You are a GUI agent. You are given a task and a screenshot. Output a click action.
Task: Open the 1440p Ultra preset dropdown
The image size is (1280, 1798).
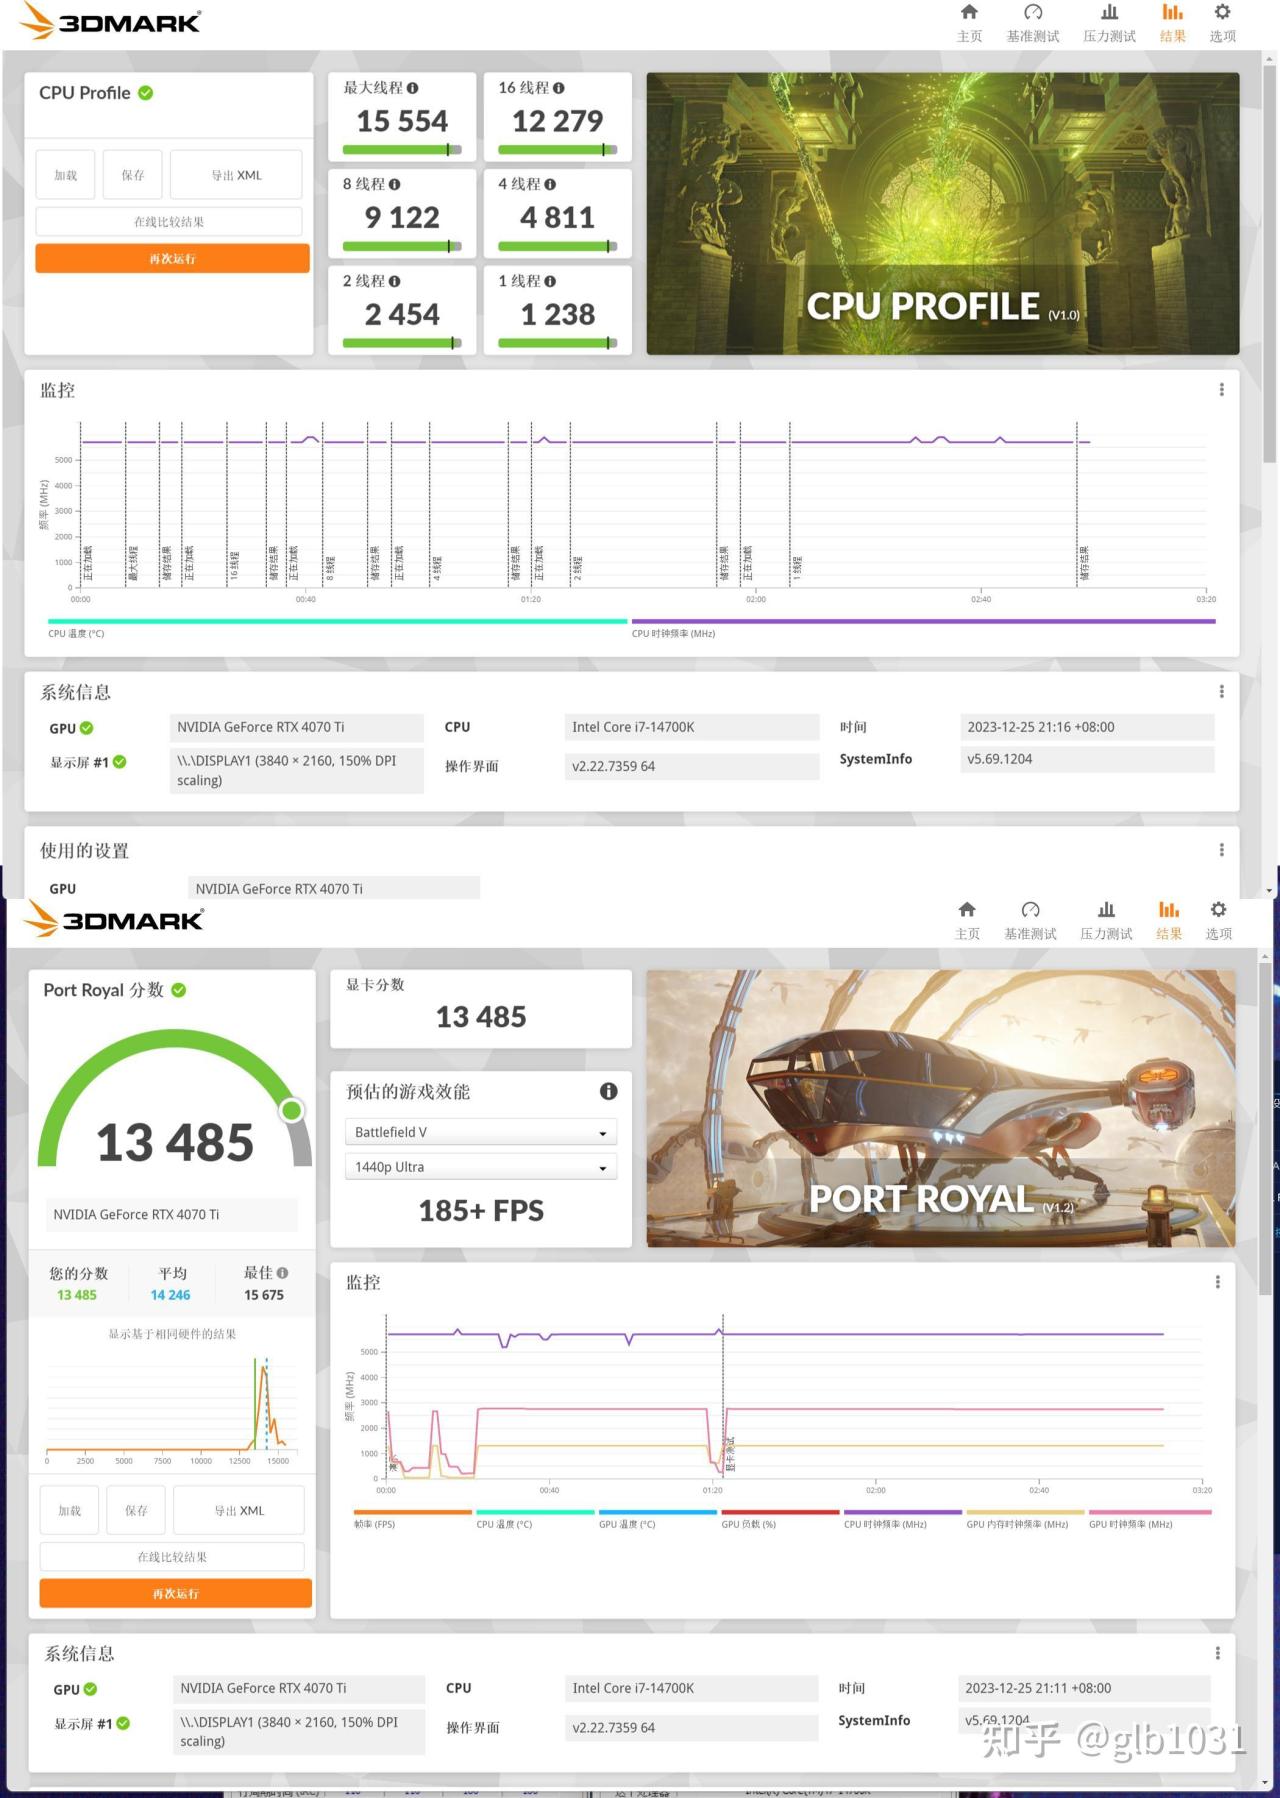point(481,1167)
